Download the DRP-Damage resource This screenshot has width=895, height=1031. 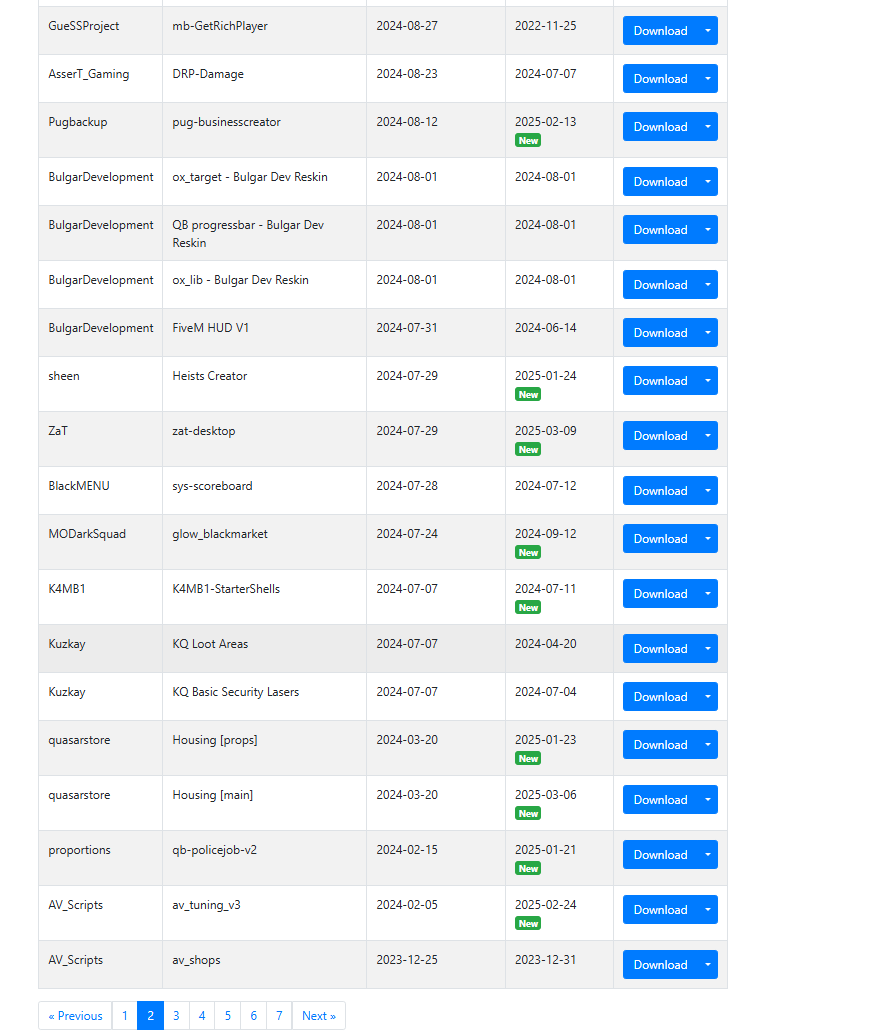pyautogui.click(x=660, y=79)
